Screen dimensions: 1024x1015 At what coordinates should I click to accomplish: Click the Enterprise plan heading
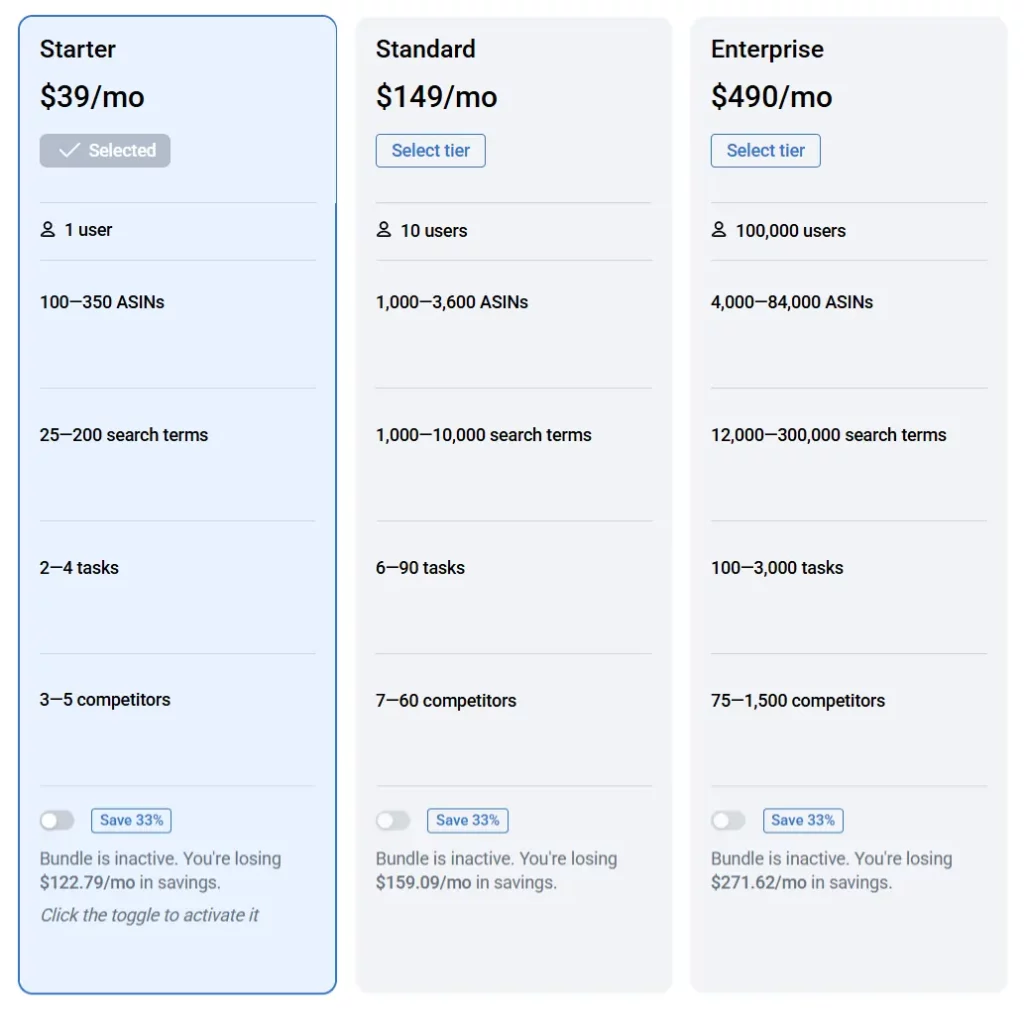point(766,48)
